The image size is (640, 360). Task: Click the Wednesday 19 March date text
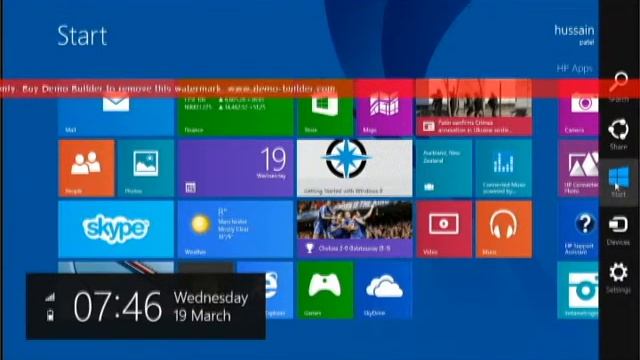point(211,307)
